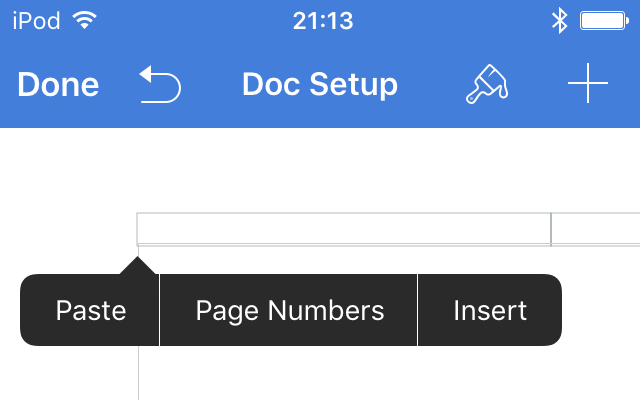Undo the last action with the arrow icon
The height and width of the screenshot is (400, 640).
pyautogui.click(x=160, y=84)
